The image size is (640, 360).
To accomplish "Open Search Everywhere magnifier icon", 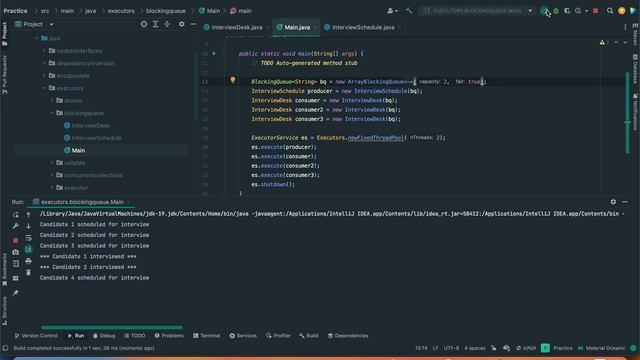I will (610, 11).
